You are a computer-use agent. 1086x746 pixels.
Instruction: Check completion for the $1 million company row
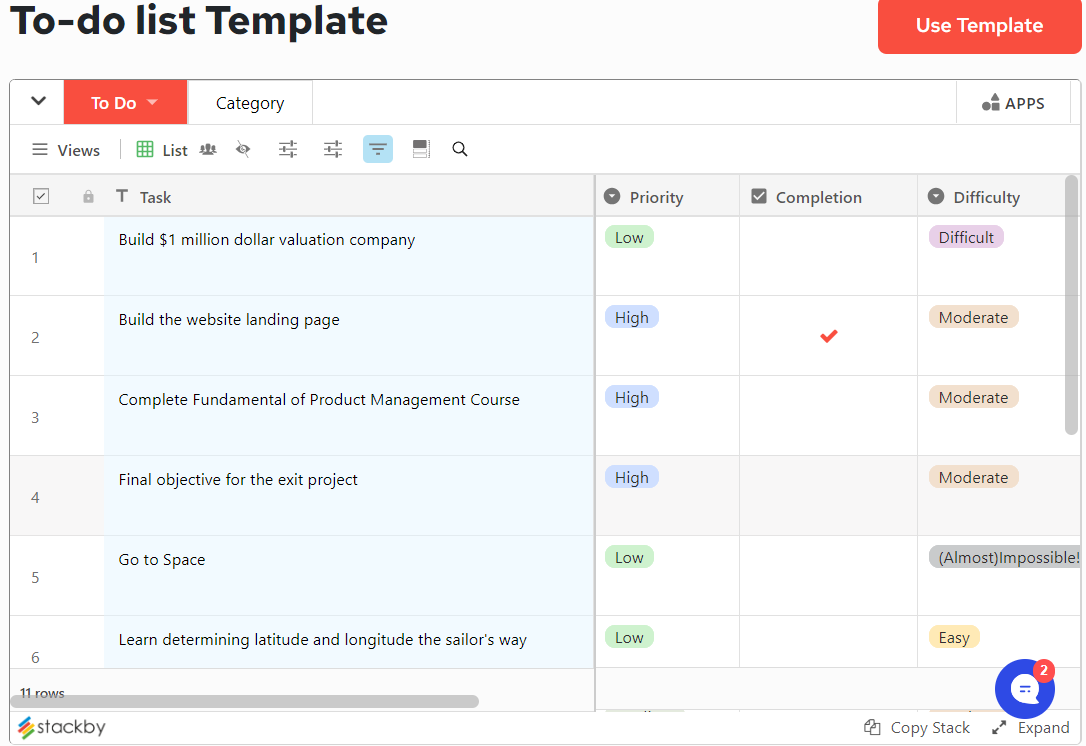click(x=828, y=256)
